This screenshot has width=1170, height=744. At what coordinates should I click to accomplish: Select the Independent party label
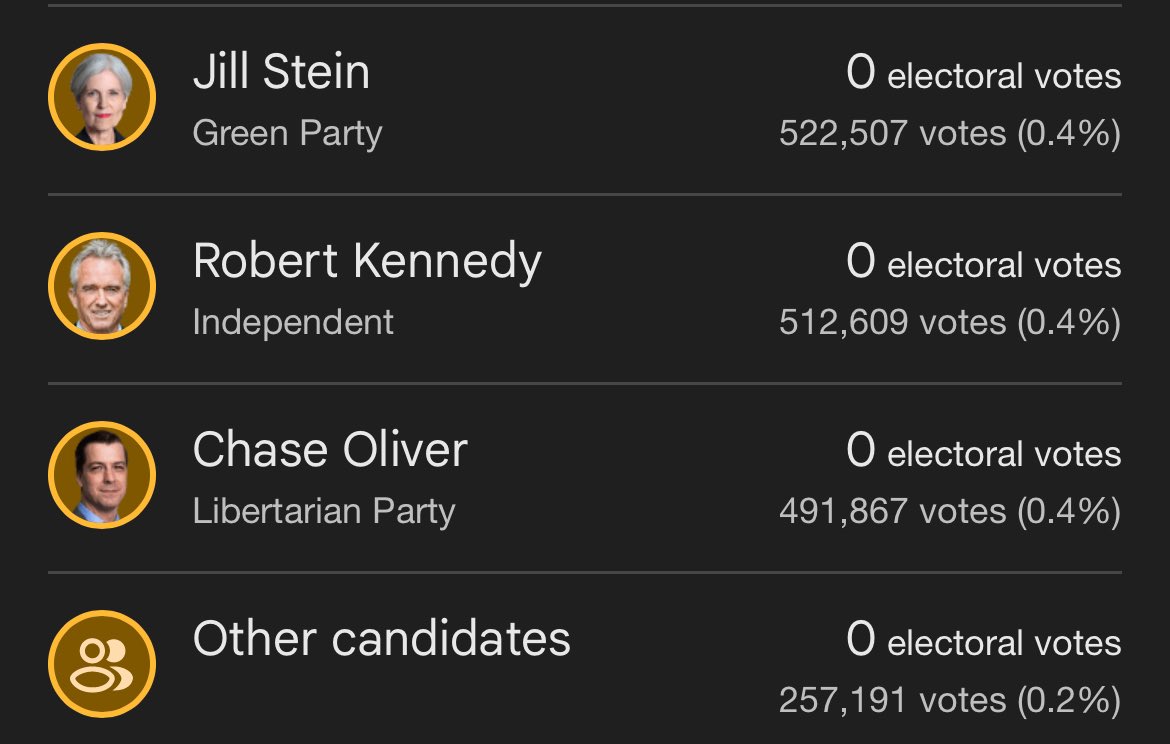point(292,322)
